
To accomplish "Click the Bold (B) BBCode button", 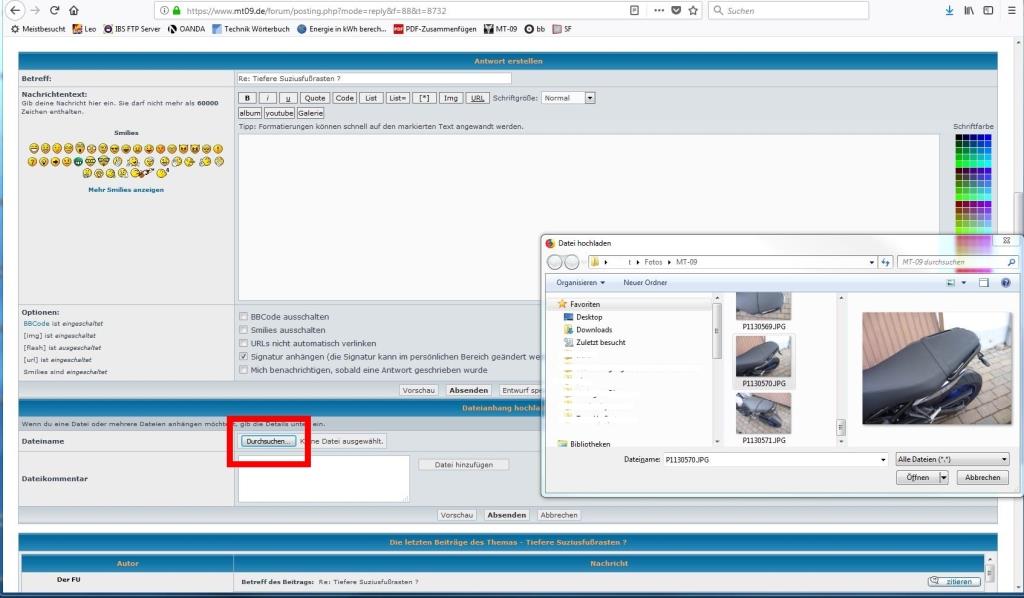I will (x=247, y=98).
